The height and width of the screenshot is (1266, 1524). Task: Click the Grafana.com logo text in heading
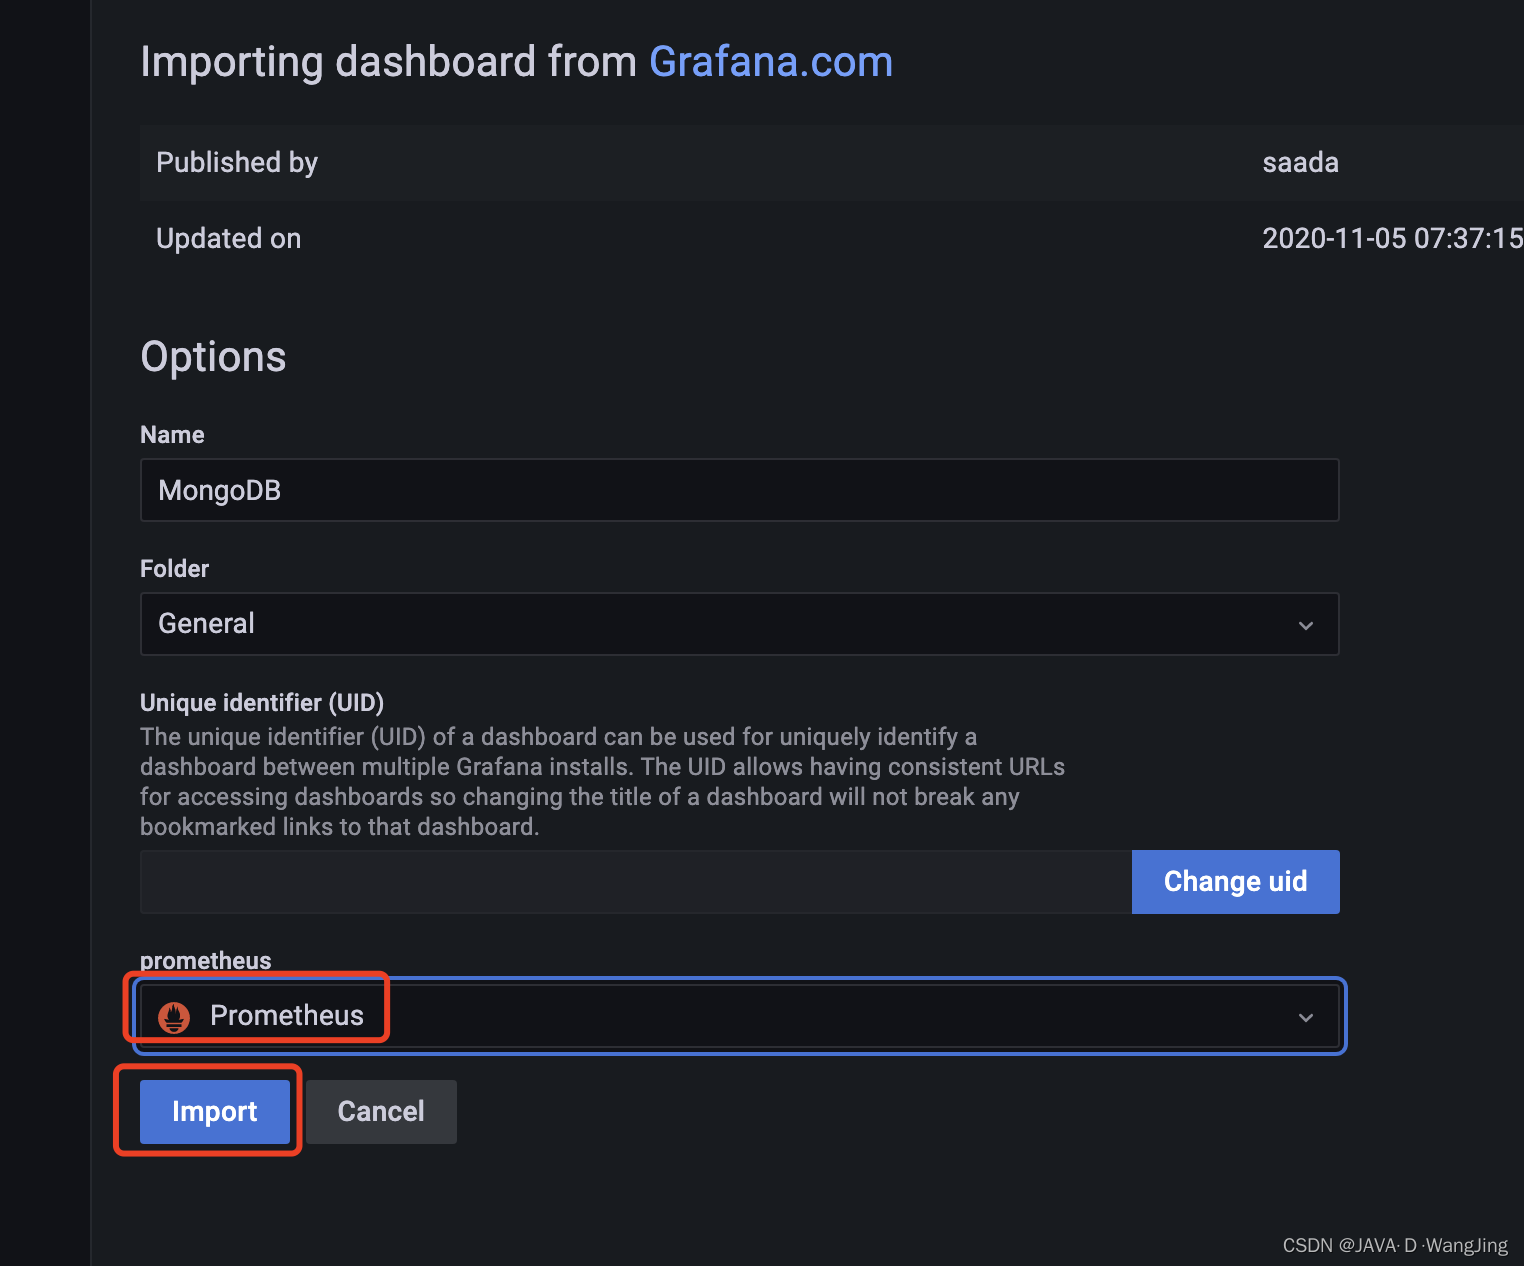(770, 61)
